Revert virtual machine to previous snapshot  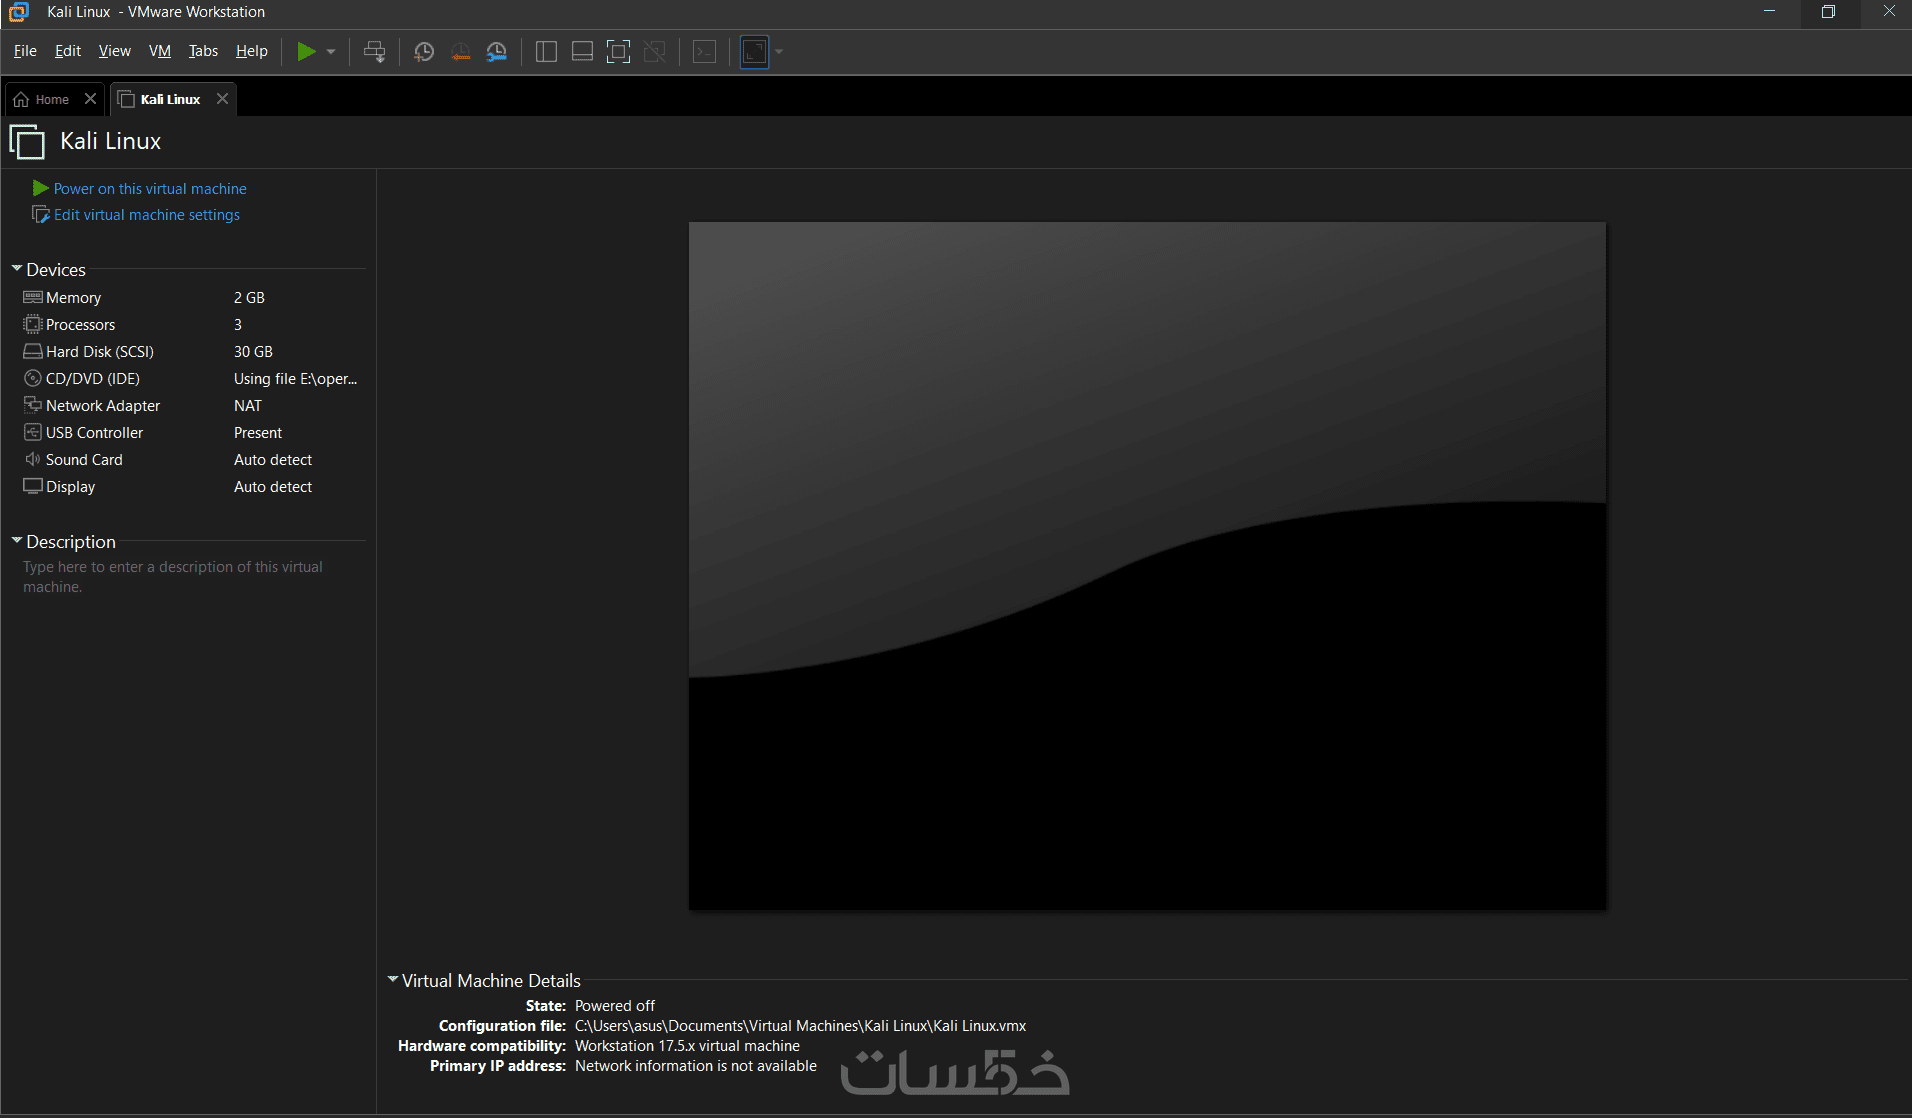coord(460,52)
